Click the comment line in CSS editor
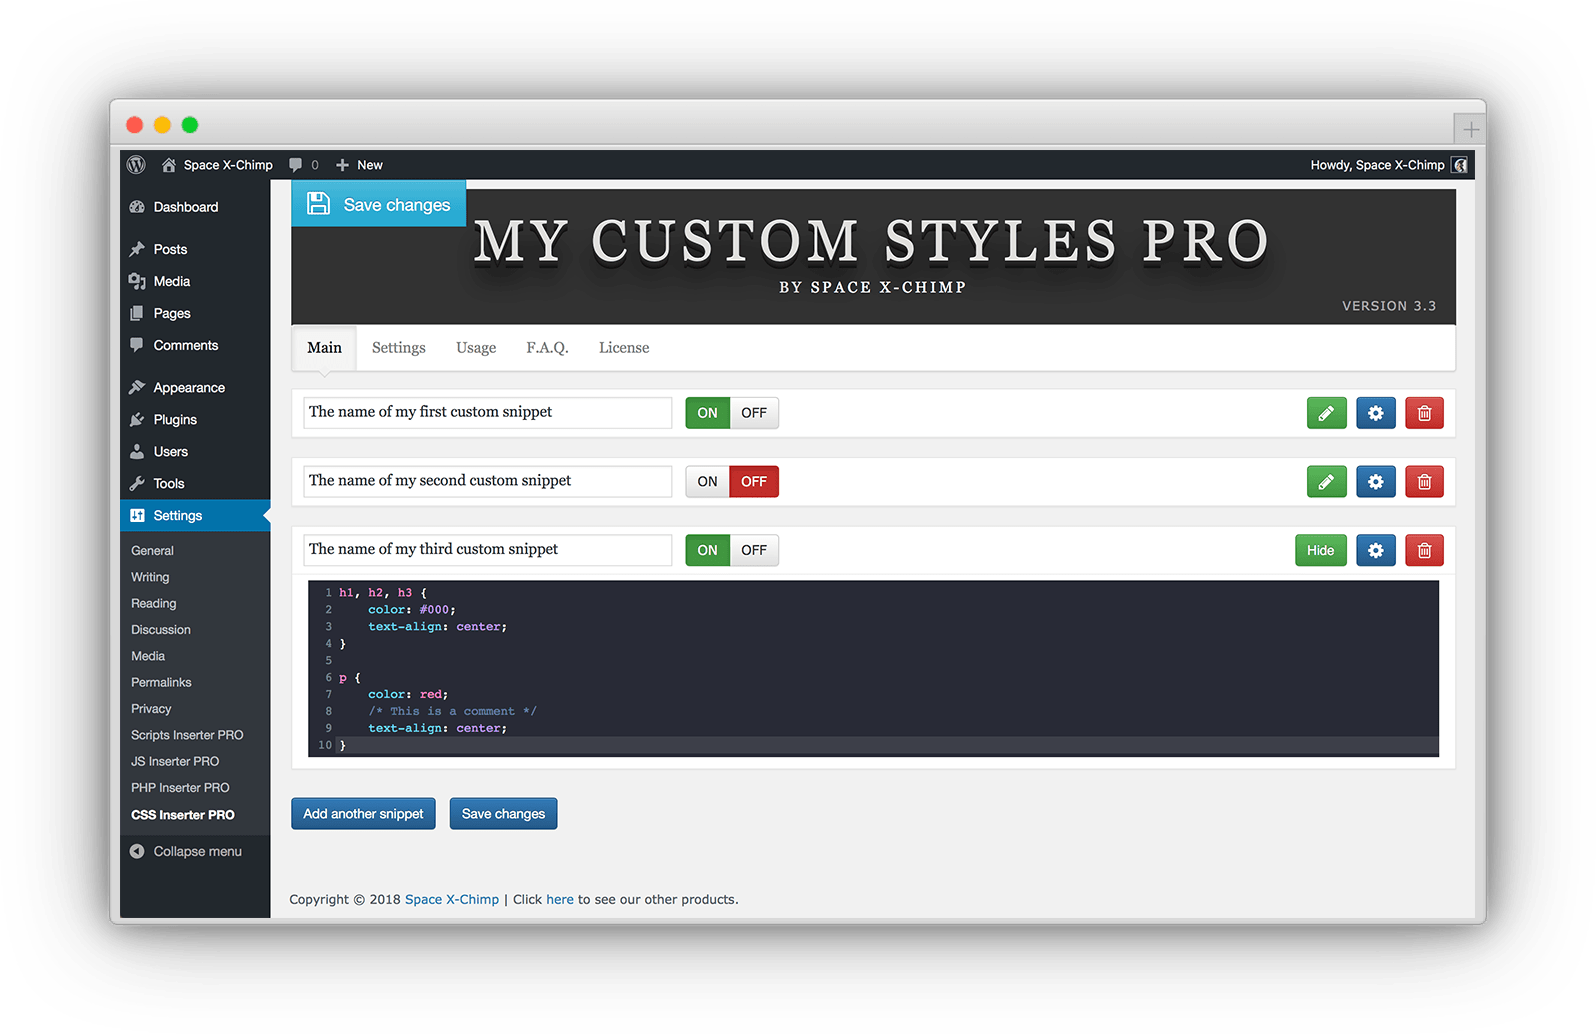This screenshot has width=1596, height=1035. click(x=452, y=711)
